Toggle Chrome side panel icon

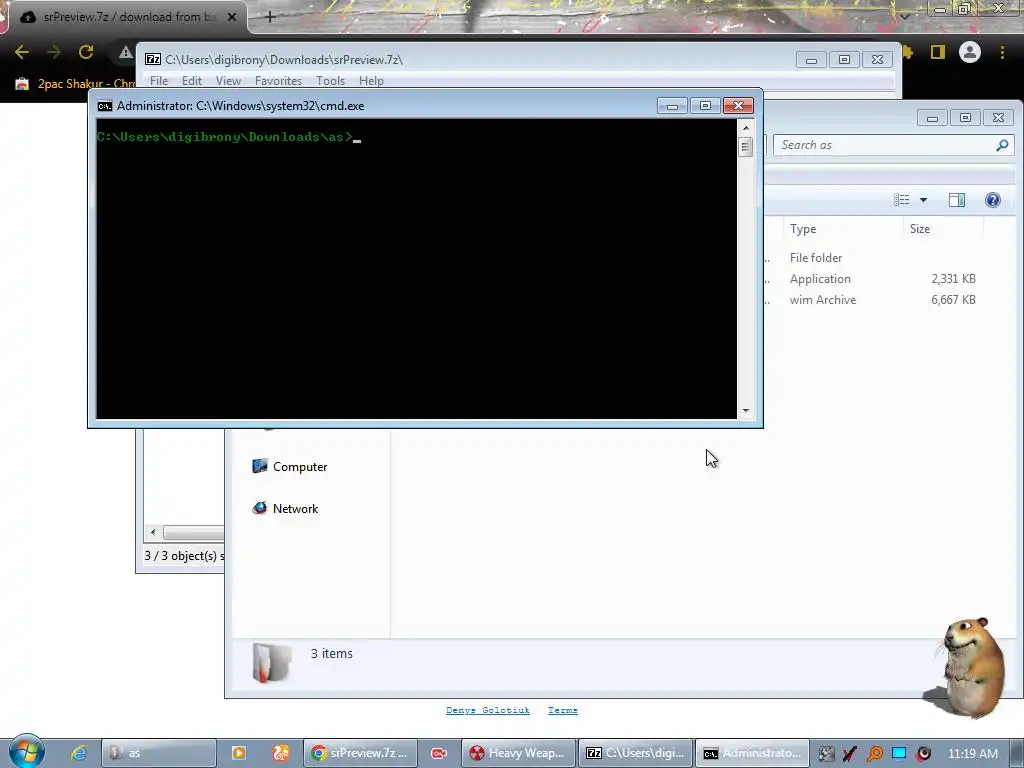938,52
